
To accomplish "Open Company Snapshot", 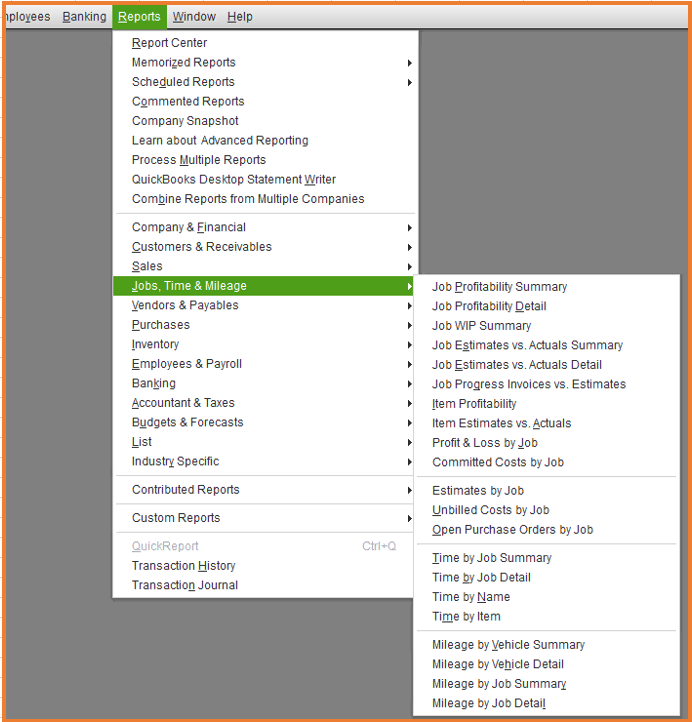I will 265,121.
